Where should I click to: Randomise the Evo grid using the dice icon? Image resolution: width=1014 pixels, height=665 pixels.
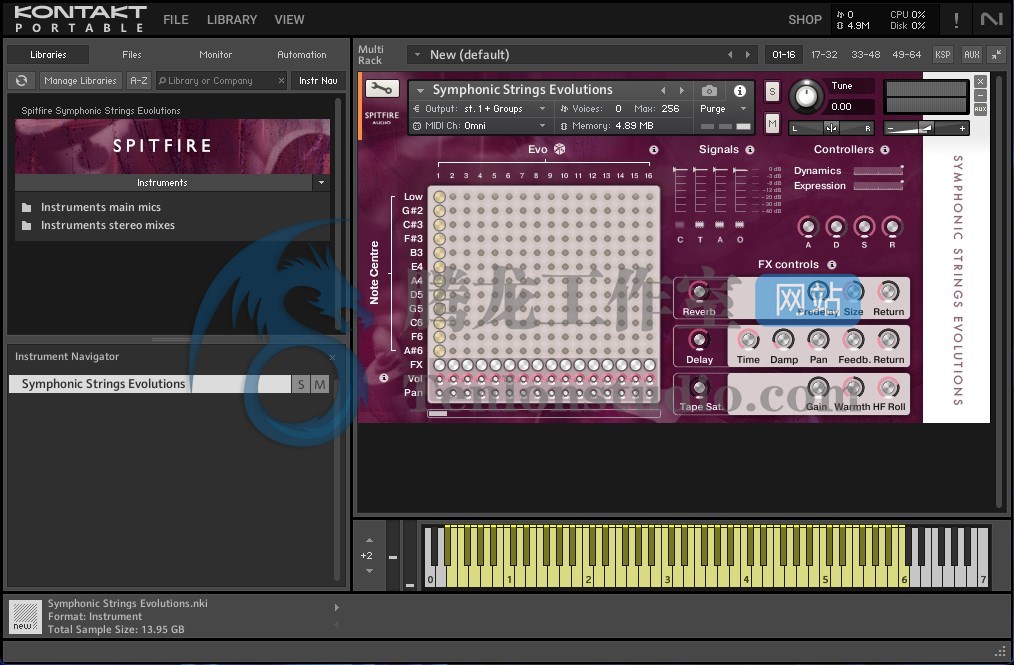click(559, 149)
